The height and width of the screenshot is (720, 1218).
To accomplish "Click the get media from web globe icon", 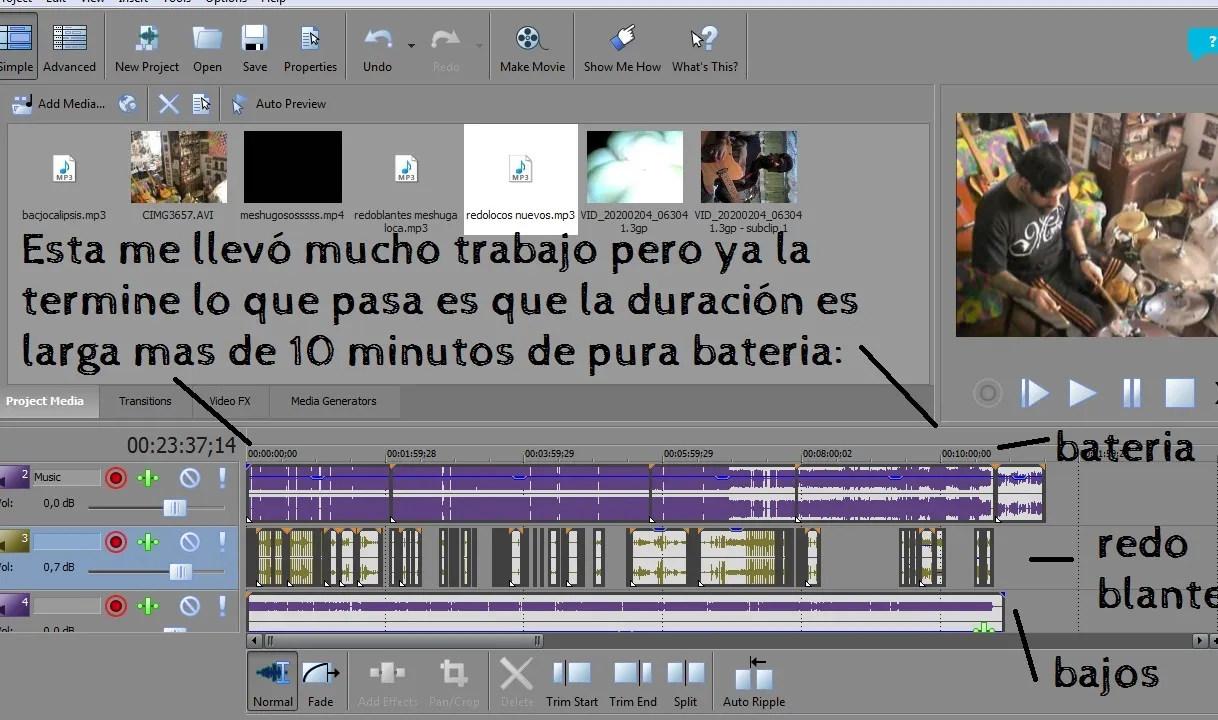I will [x=127, y=103].
